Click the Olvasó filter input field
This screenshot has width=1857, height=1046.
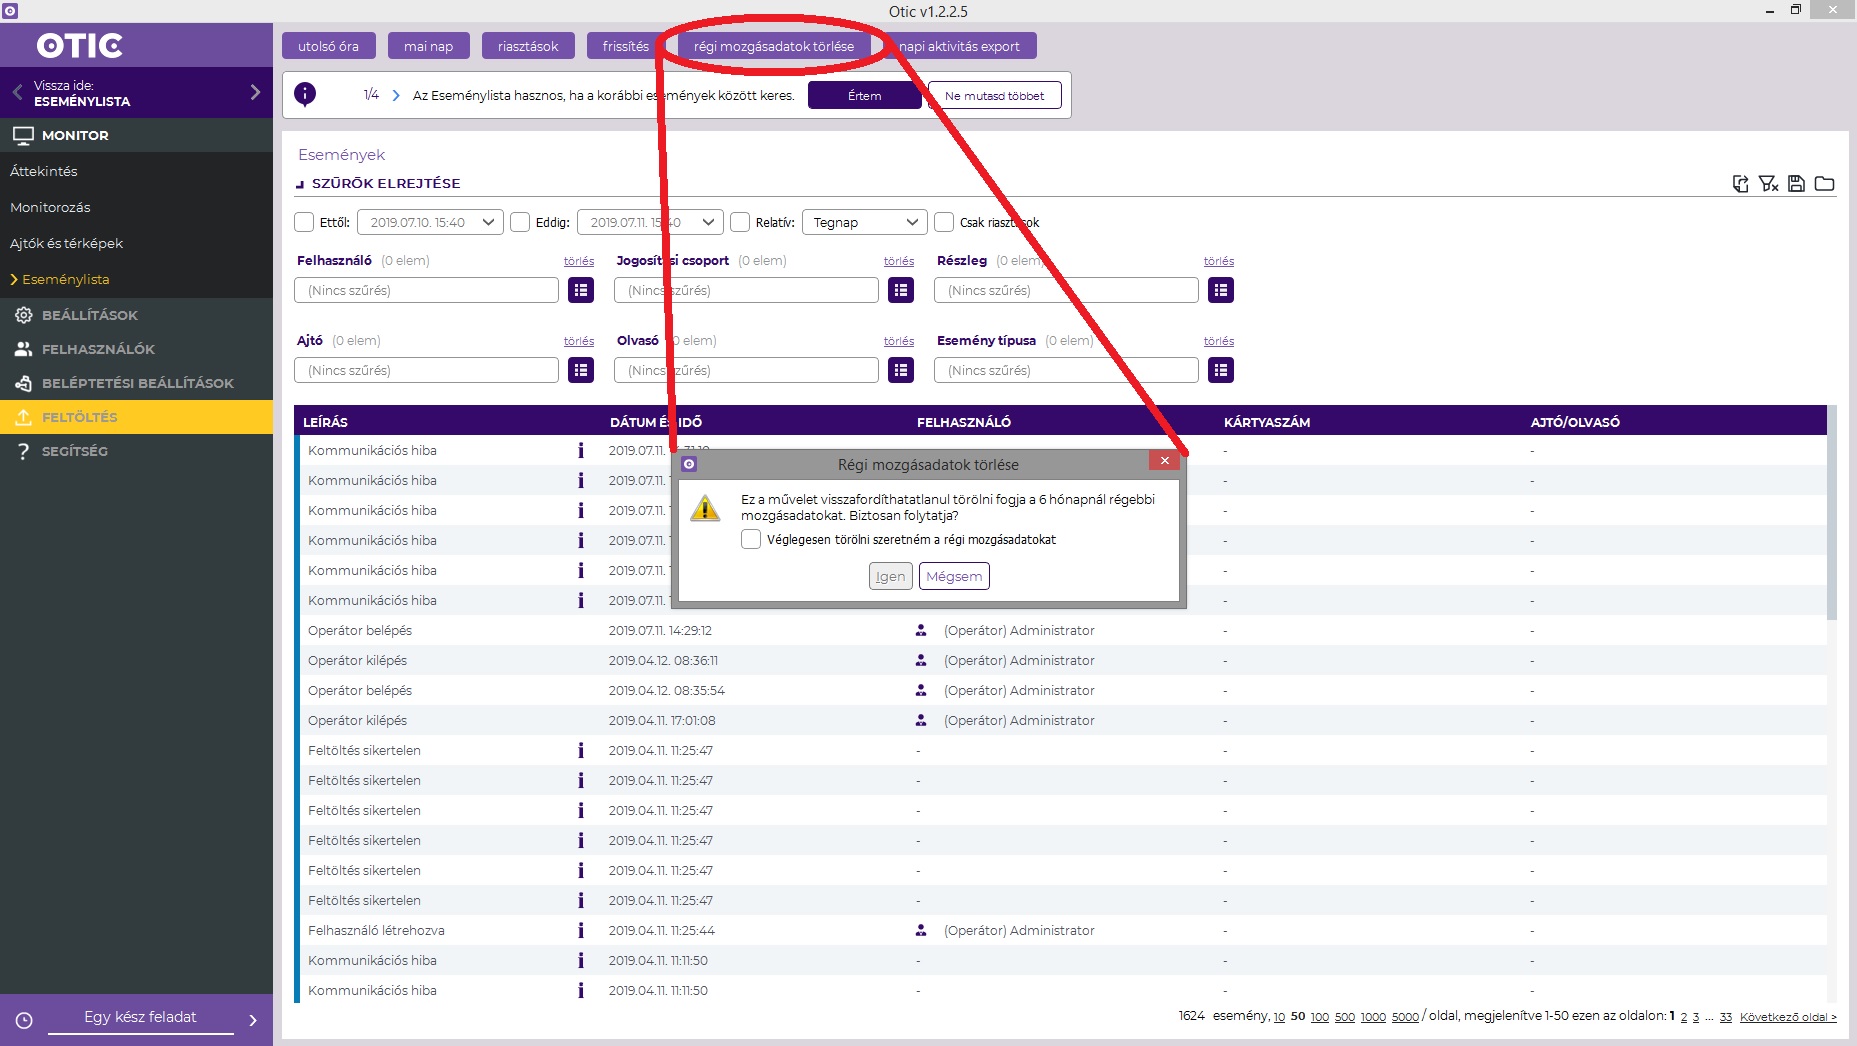pos(746,370)
